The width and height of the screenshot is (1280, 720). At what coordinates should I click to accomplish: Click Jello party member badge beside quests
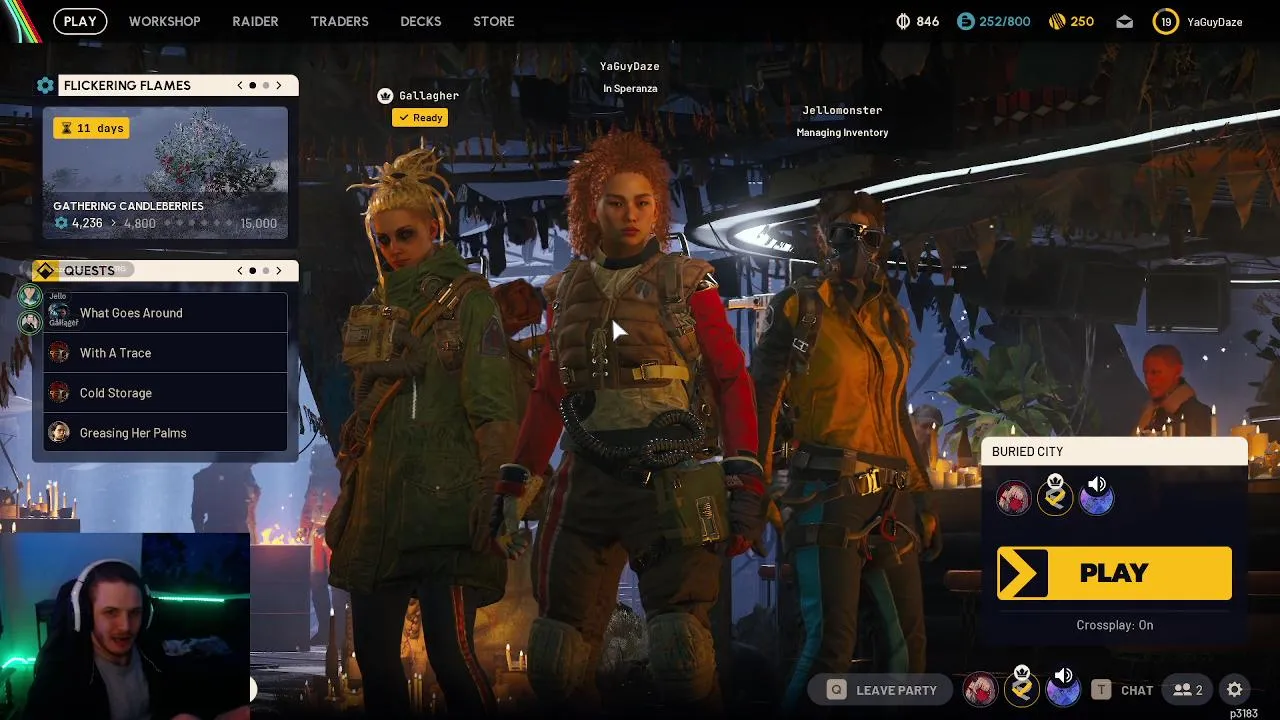click(30, 295)
